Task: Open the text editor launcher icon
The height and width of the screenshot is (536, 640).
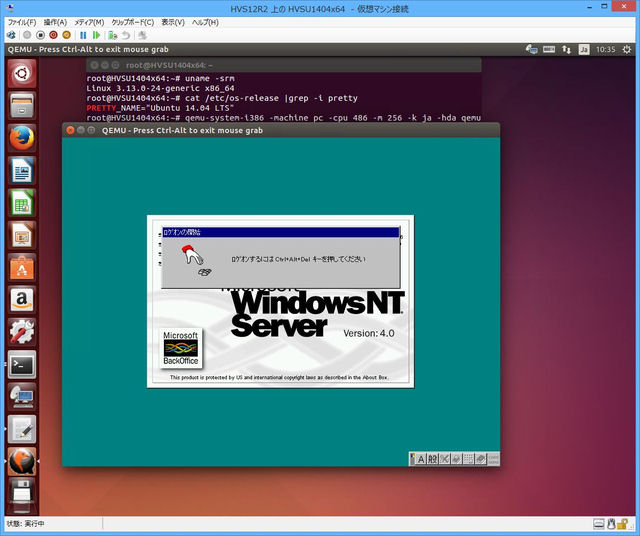Action: coord(22,429)
